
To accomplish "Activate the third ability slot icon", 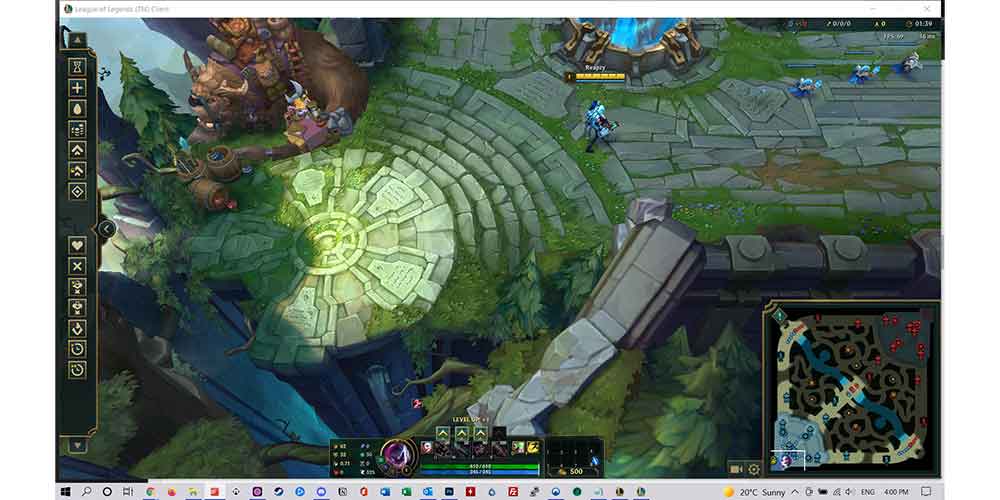I will point(480,449).
